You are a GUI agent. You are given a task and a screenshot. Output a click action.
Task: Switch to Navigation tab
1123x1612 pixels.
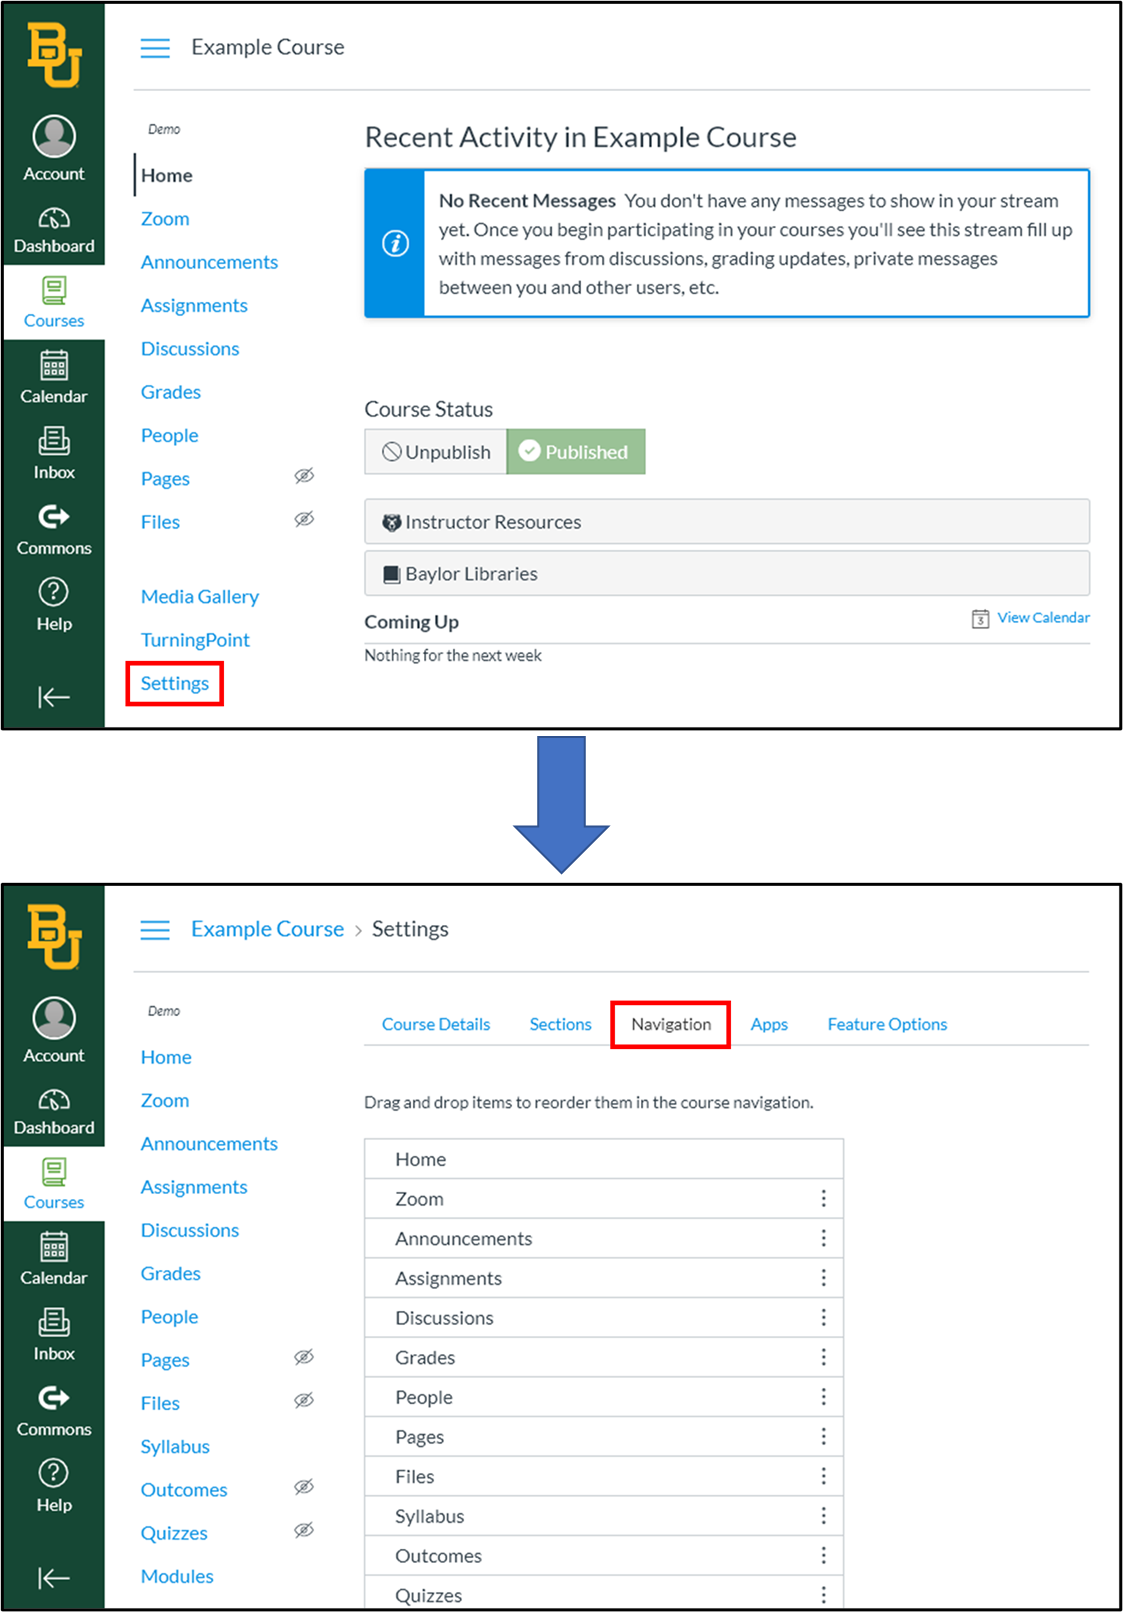click(x=671, y=1024)
